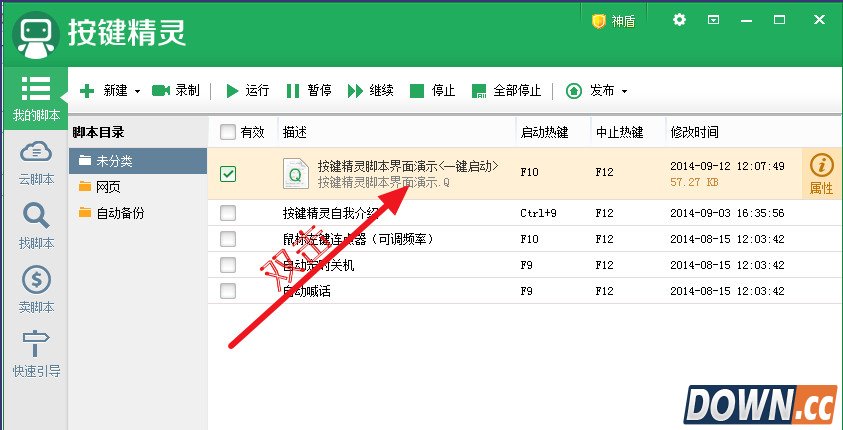843x430 pixels.
Task: Click the 脚本目录 panel heading
Action: point(98,132)
